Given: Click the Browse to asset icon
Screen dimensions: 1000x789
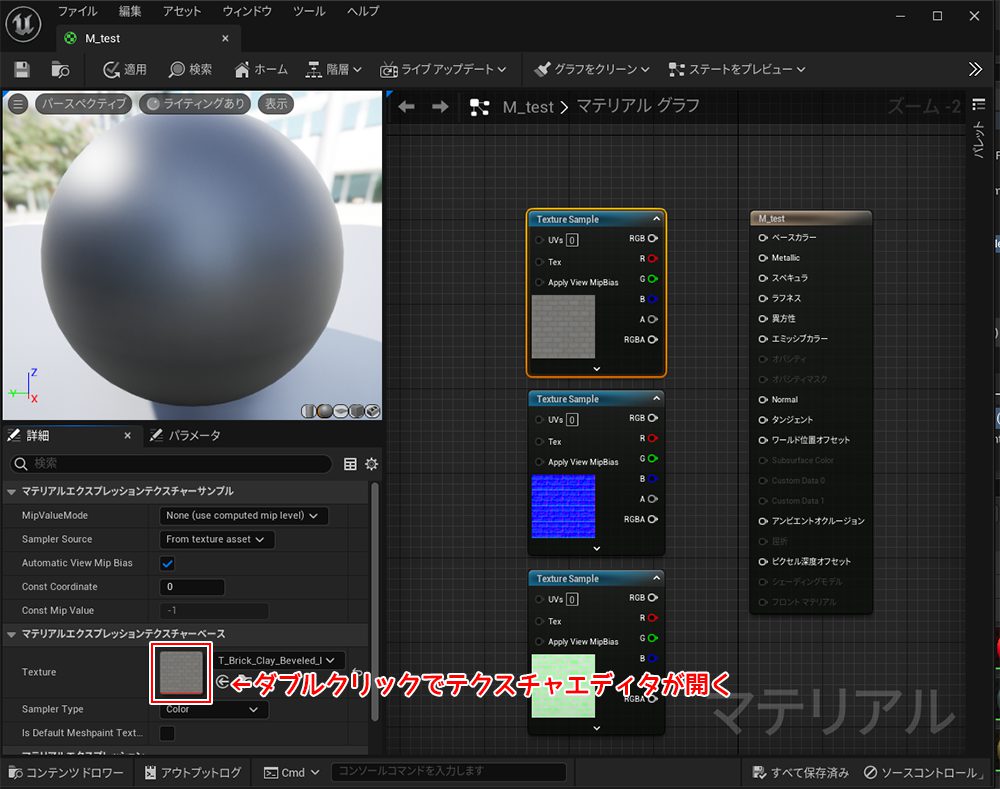Looking at the screenshot, I should 61,70.
